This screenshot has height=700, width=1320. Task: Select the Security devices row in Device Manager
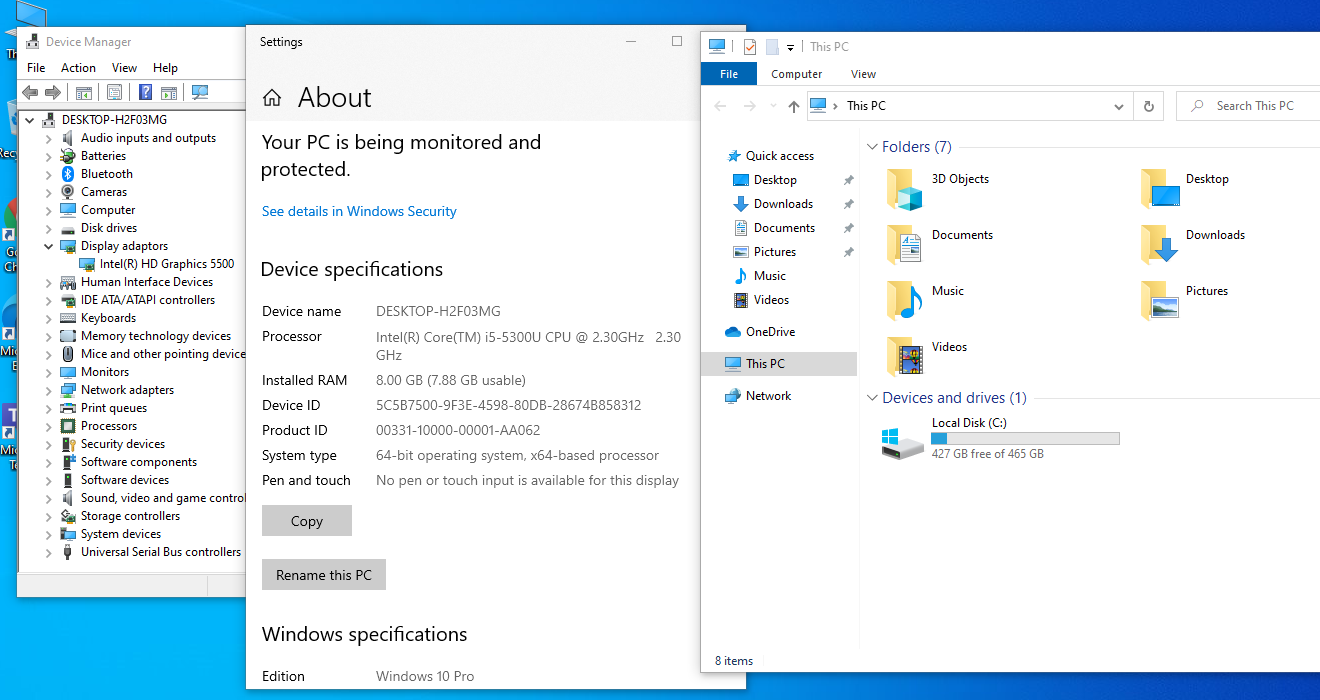(x=123, y=444)
